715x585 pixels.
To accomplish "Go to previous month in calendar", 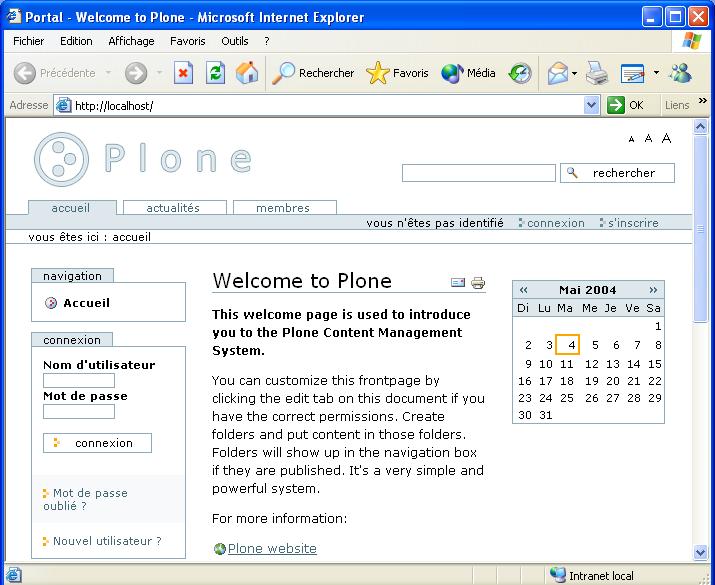I will pyautogui.click(x=523, y=290).
